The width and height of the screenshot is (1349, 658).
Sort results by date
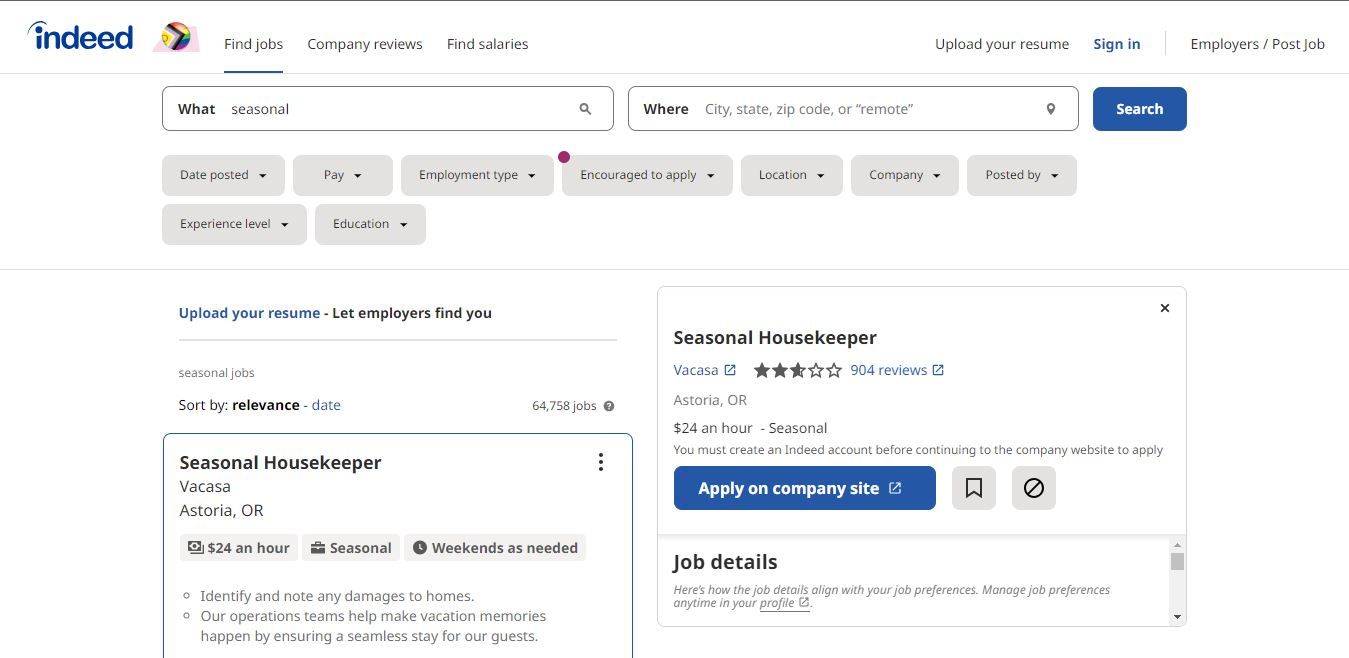326,404
